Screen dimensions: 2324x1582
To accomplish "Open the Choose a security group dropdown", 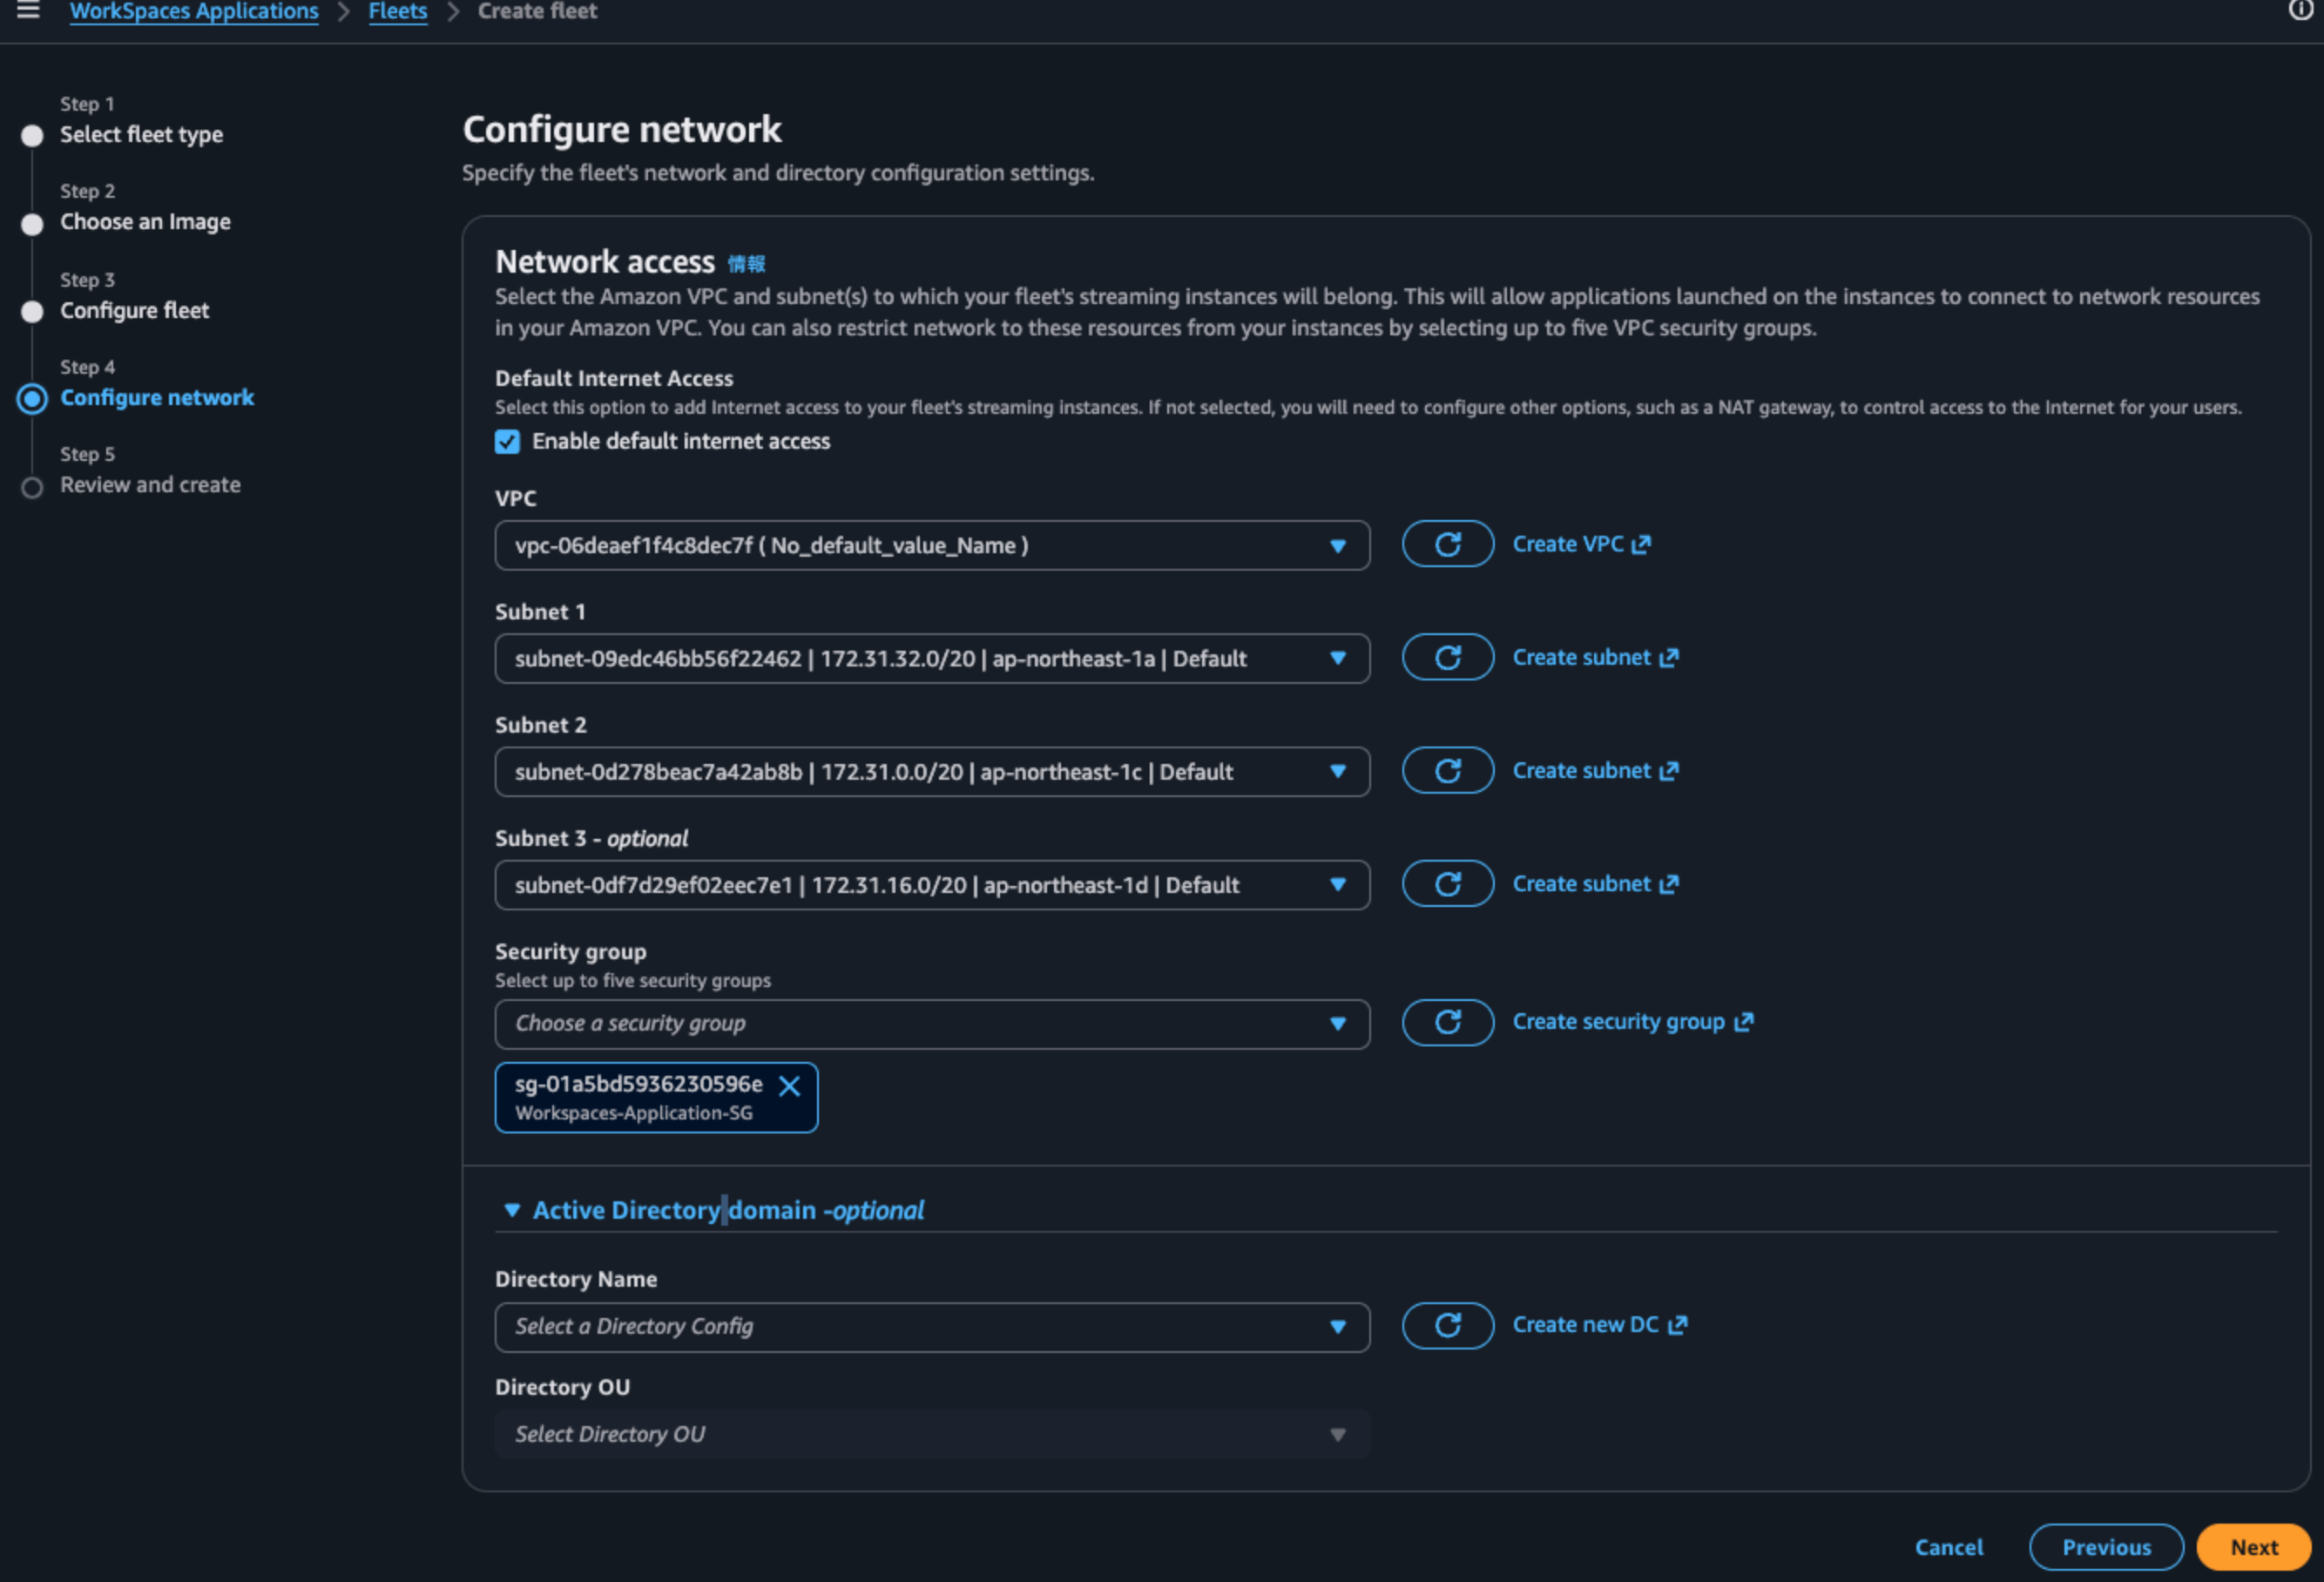I will (x=932, y=1023).
